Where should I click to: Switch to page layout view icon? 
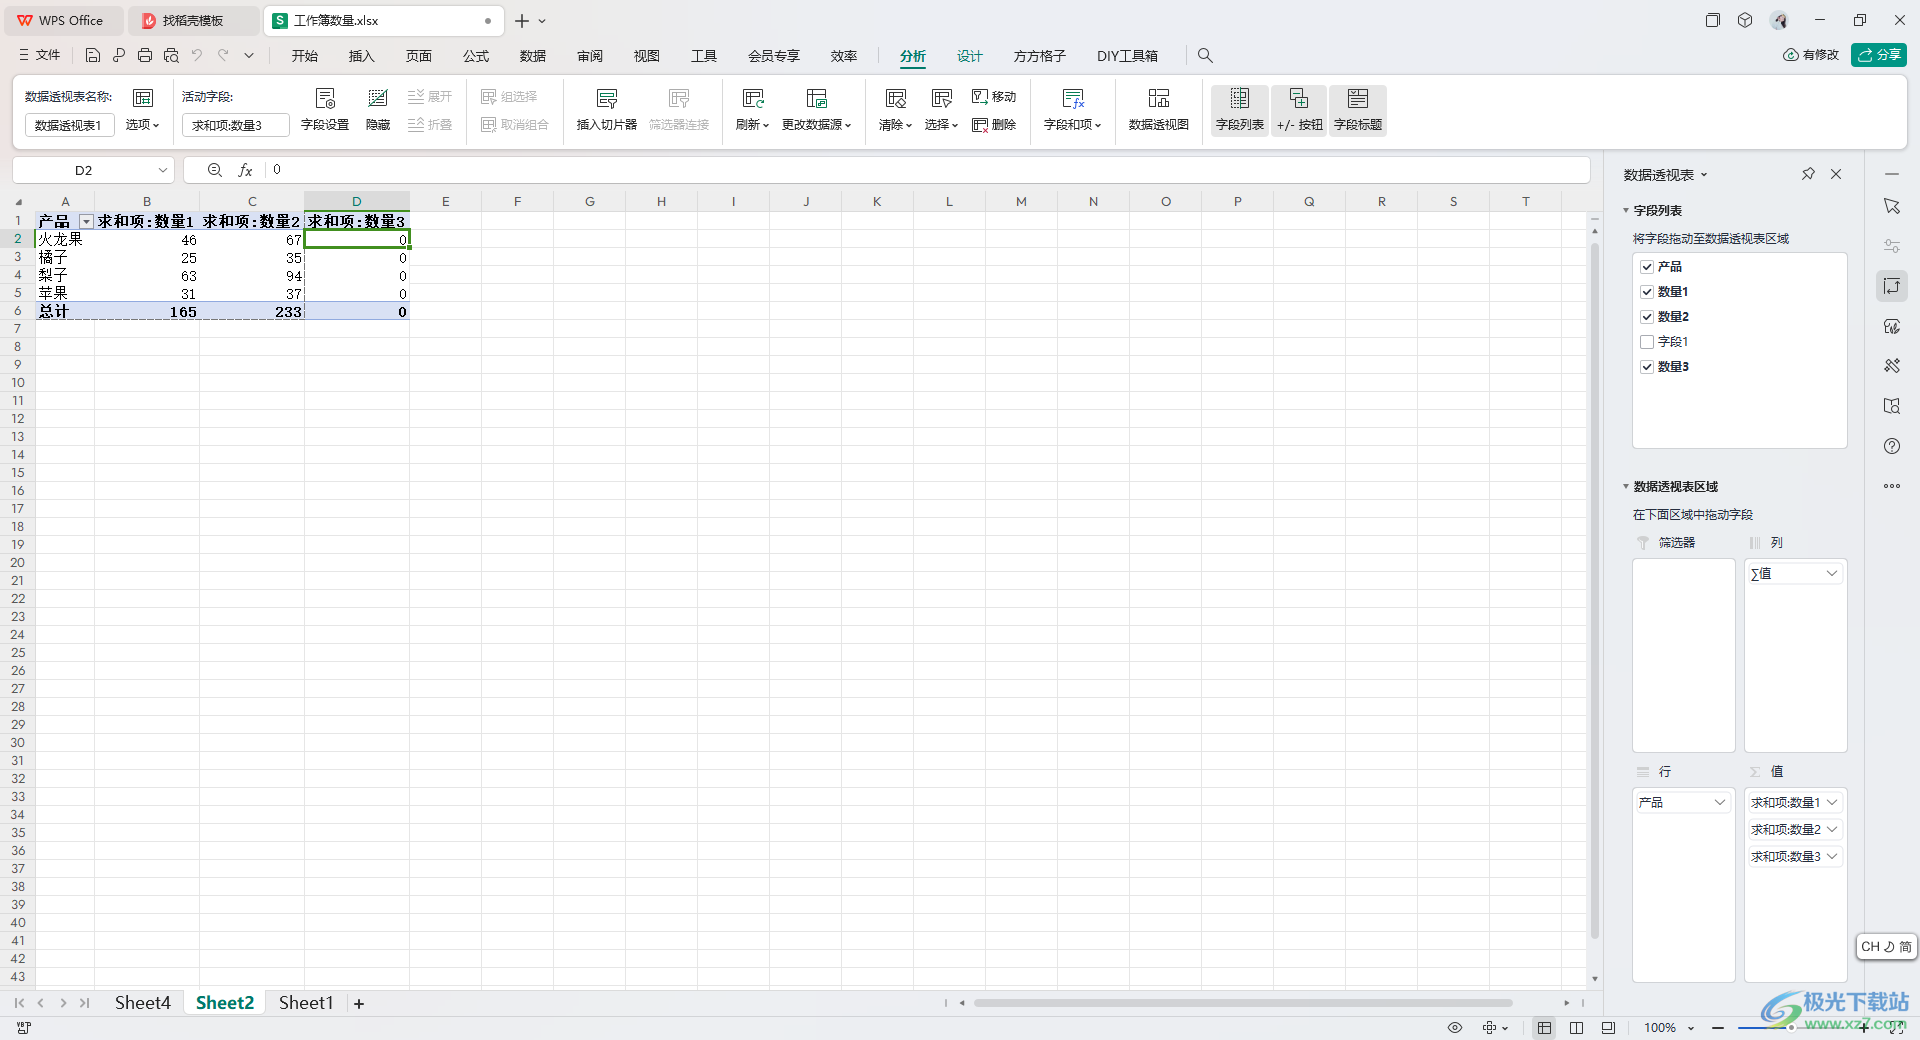(x=1576, y=1028)
